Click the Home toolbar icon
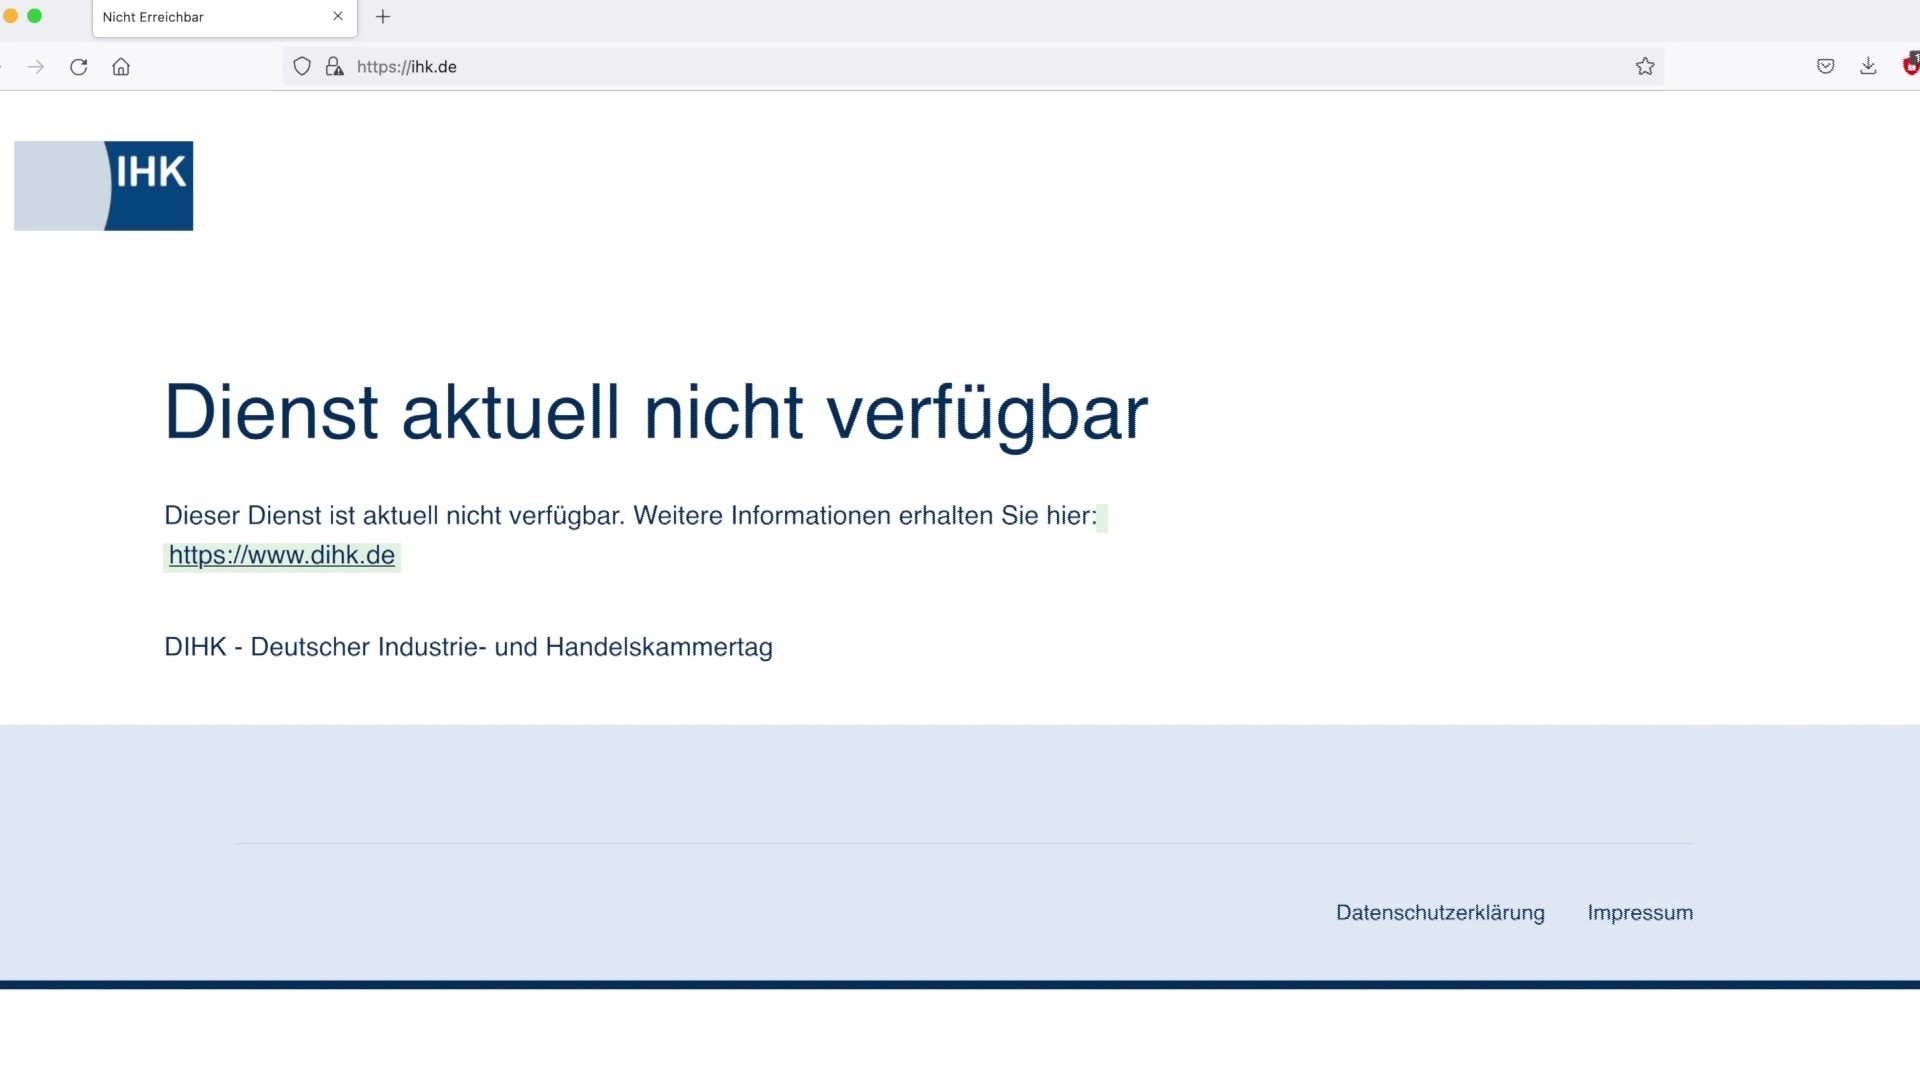Viewport: 1920px width, 1080px height. [121, 67]
